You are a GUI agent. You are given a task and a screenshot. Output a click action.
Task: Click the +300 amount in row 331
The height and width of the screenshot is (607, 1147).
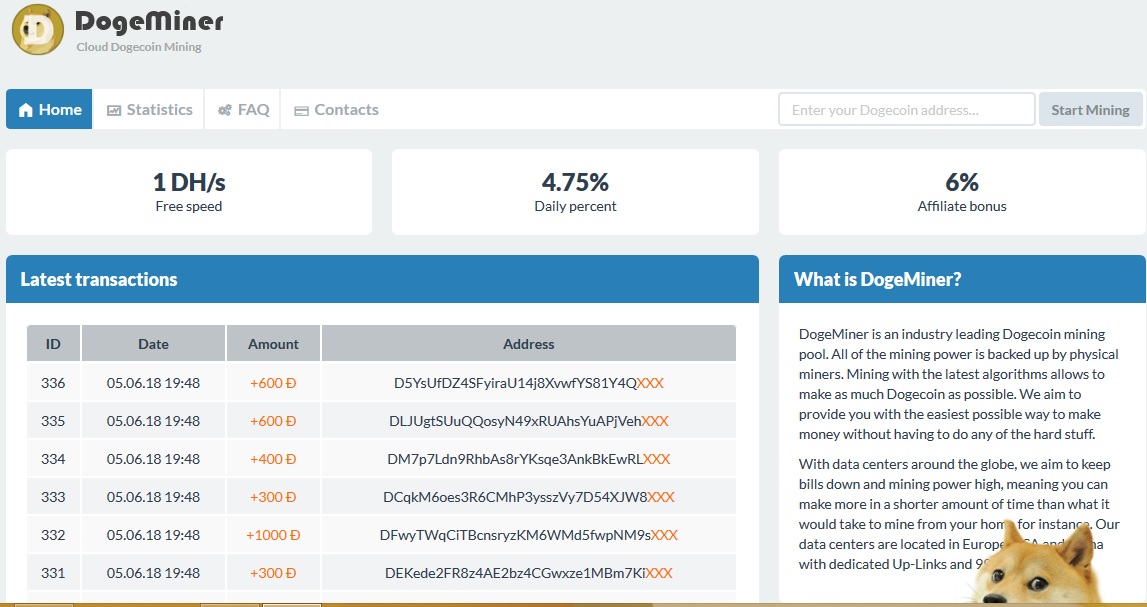(x=273, y=573)
